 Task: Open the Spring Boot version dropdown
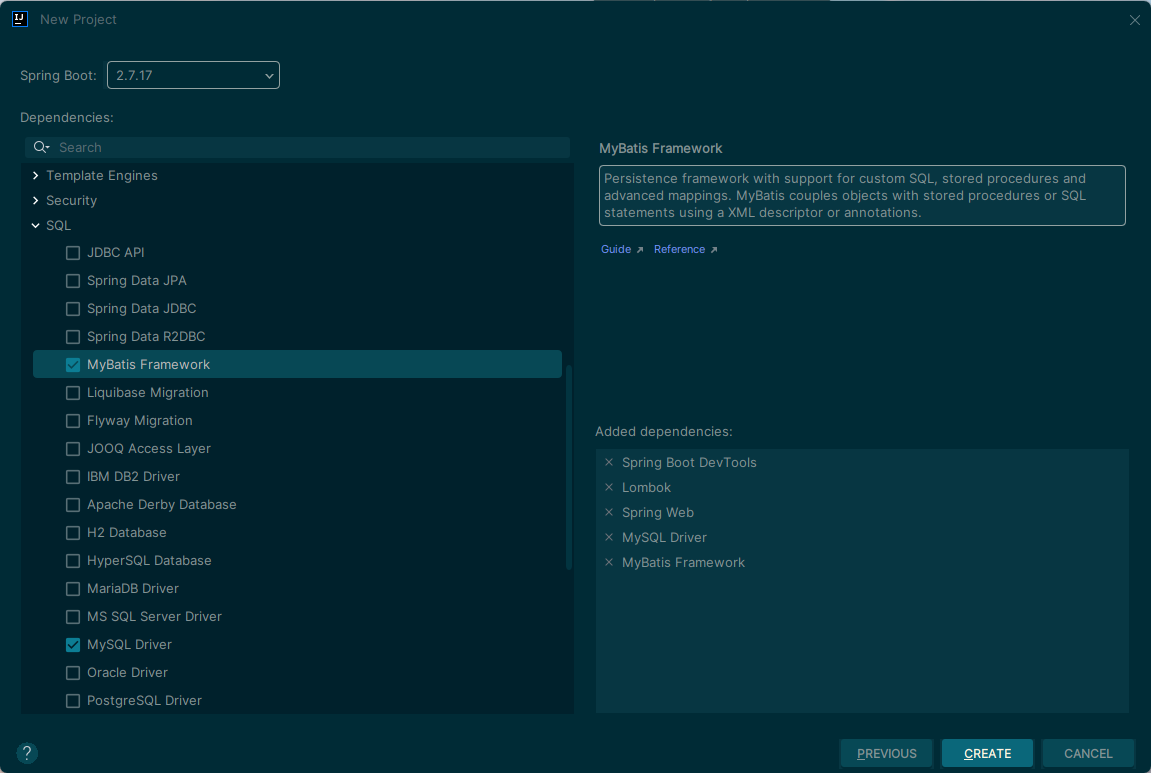tap(193, 75)
